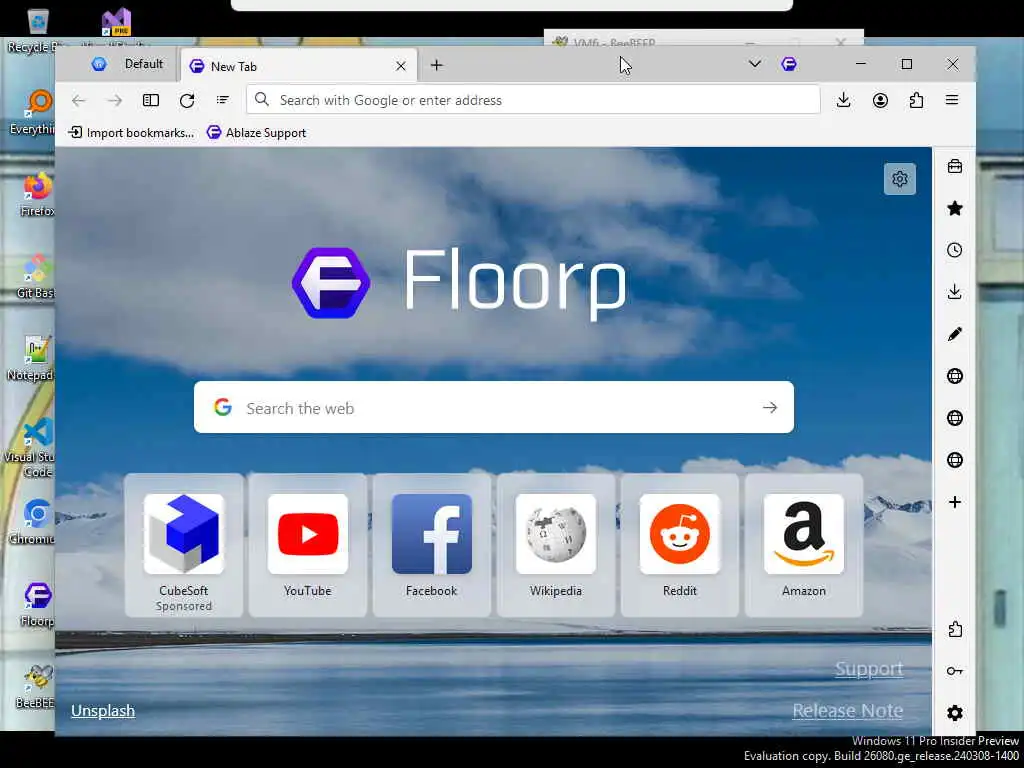Select the New Tab tab
1024x768 pixels.
pyautogui.click(x=298, y=66)
